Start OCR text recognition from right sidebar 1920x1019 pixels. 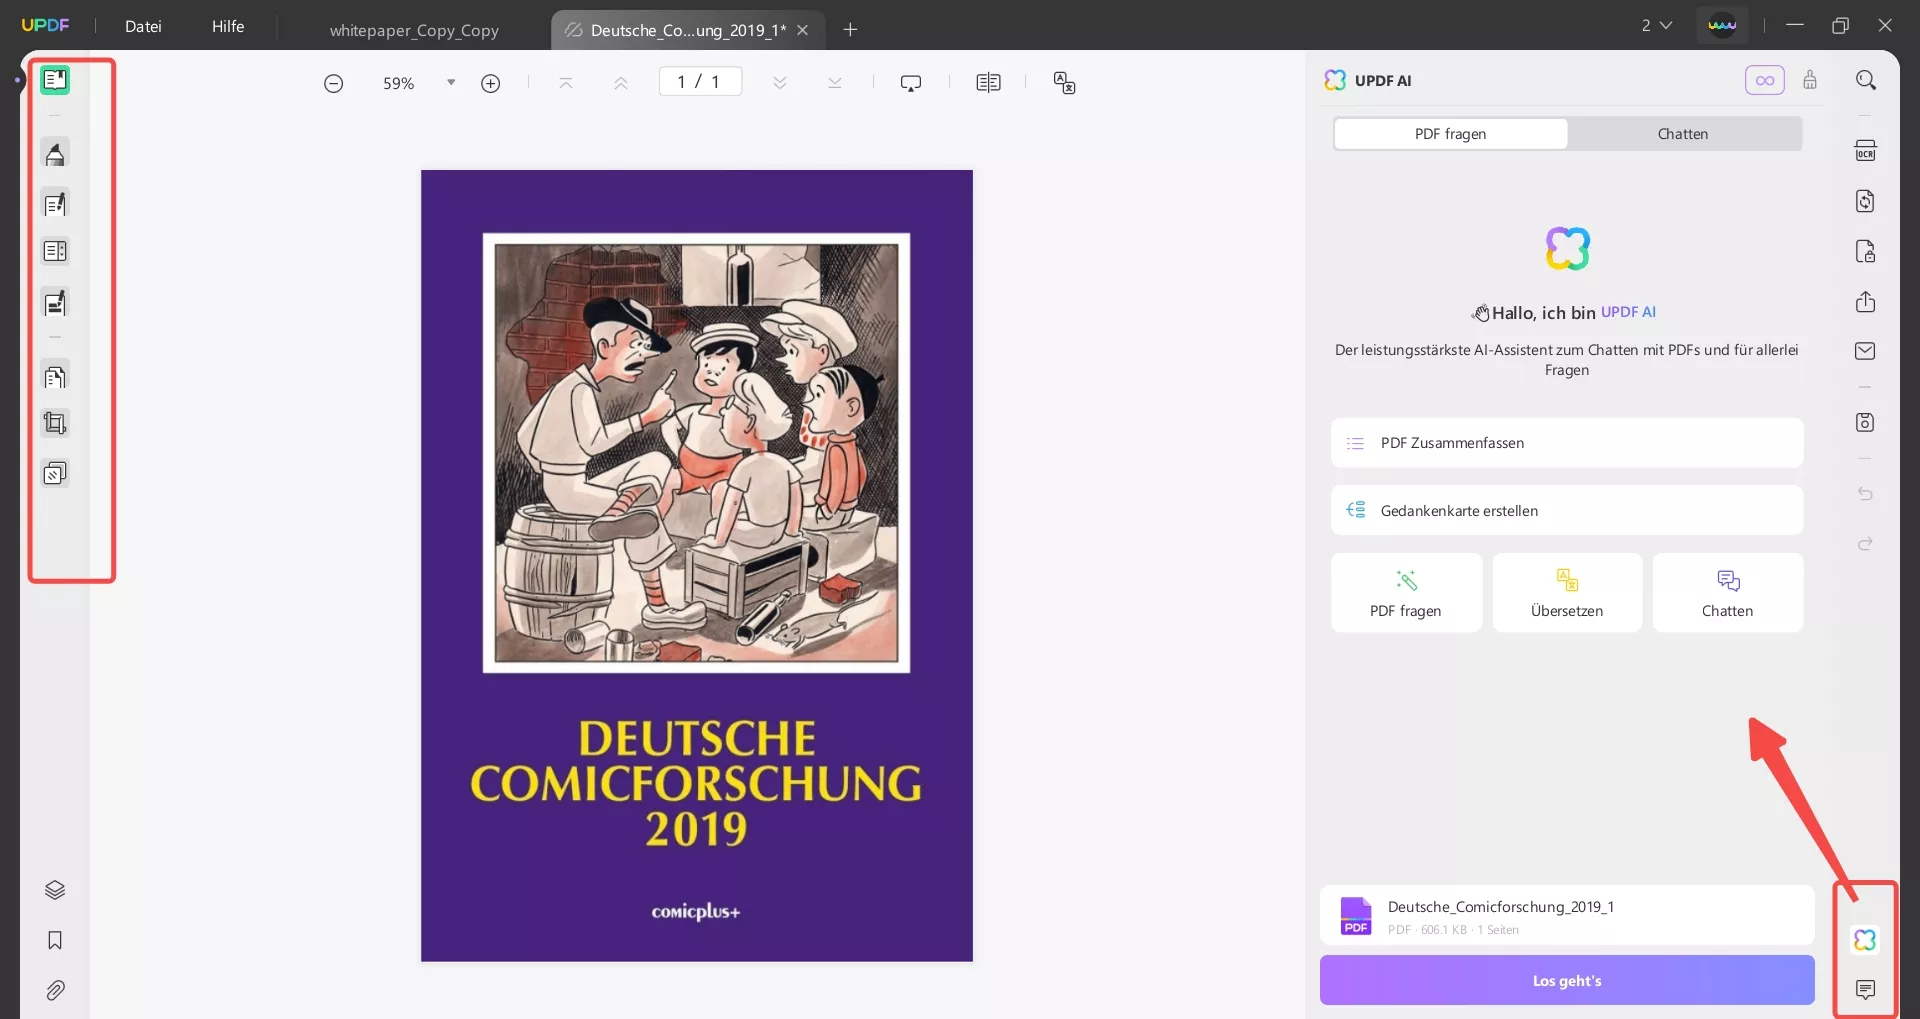pos(1866,149)
